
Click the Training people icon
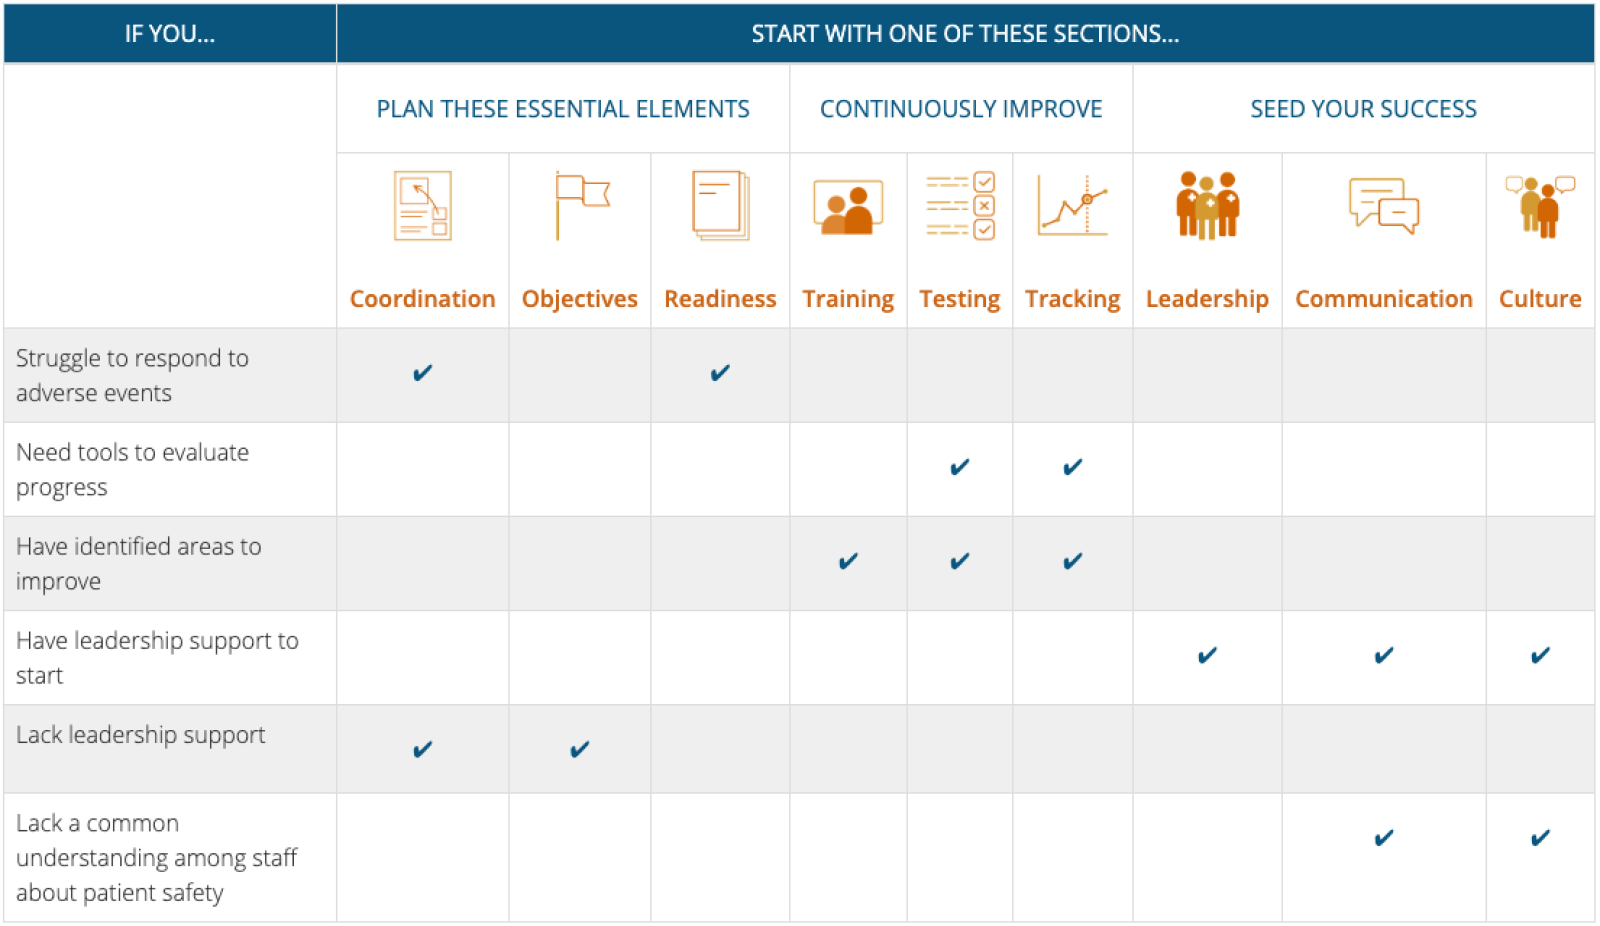pos(848,207)
